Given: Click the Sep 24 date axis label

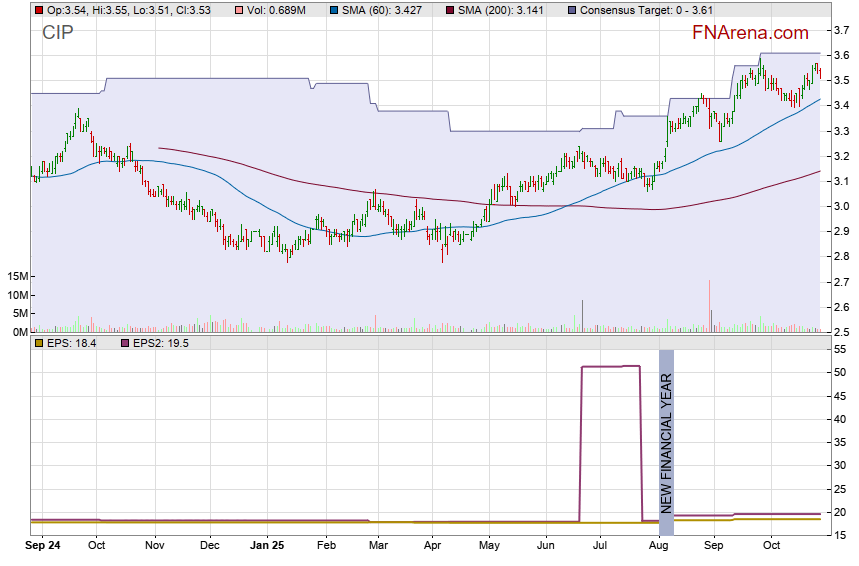Looking at the screenshot, I should click(x=43, y=547).
